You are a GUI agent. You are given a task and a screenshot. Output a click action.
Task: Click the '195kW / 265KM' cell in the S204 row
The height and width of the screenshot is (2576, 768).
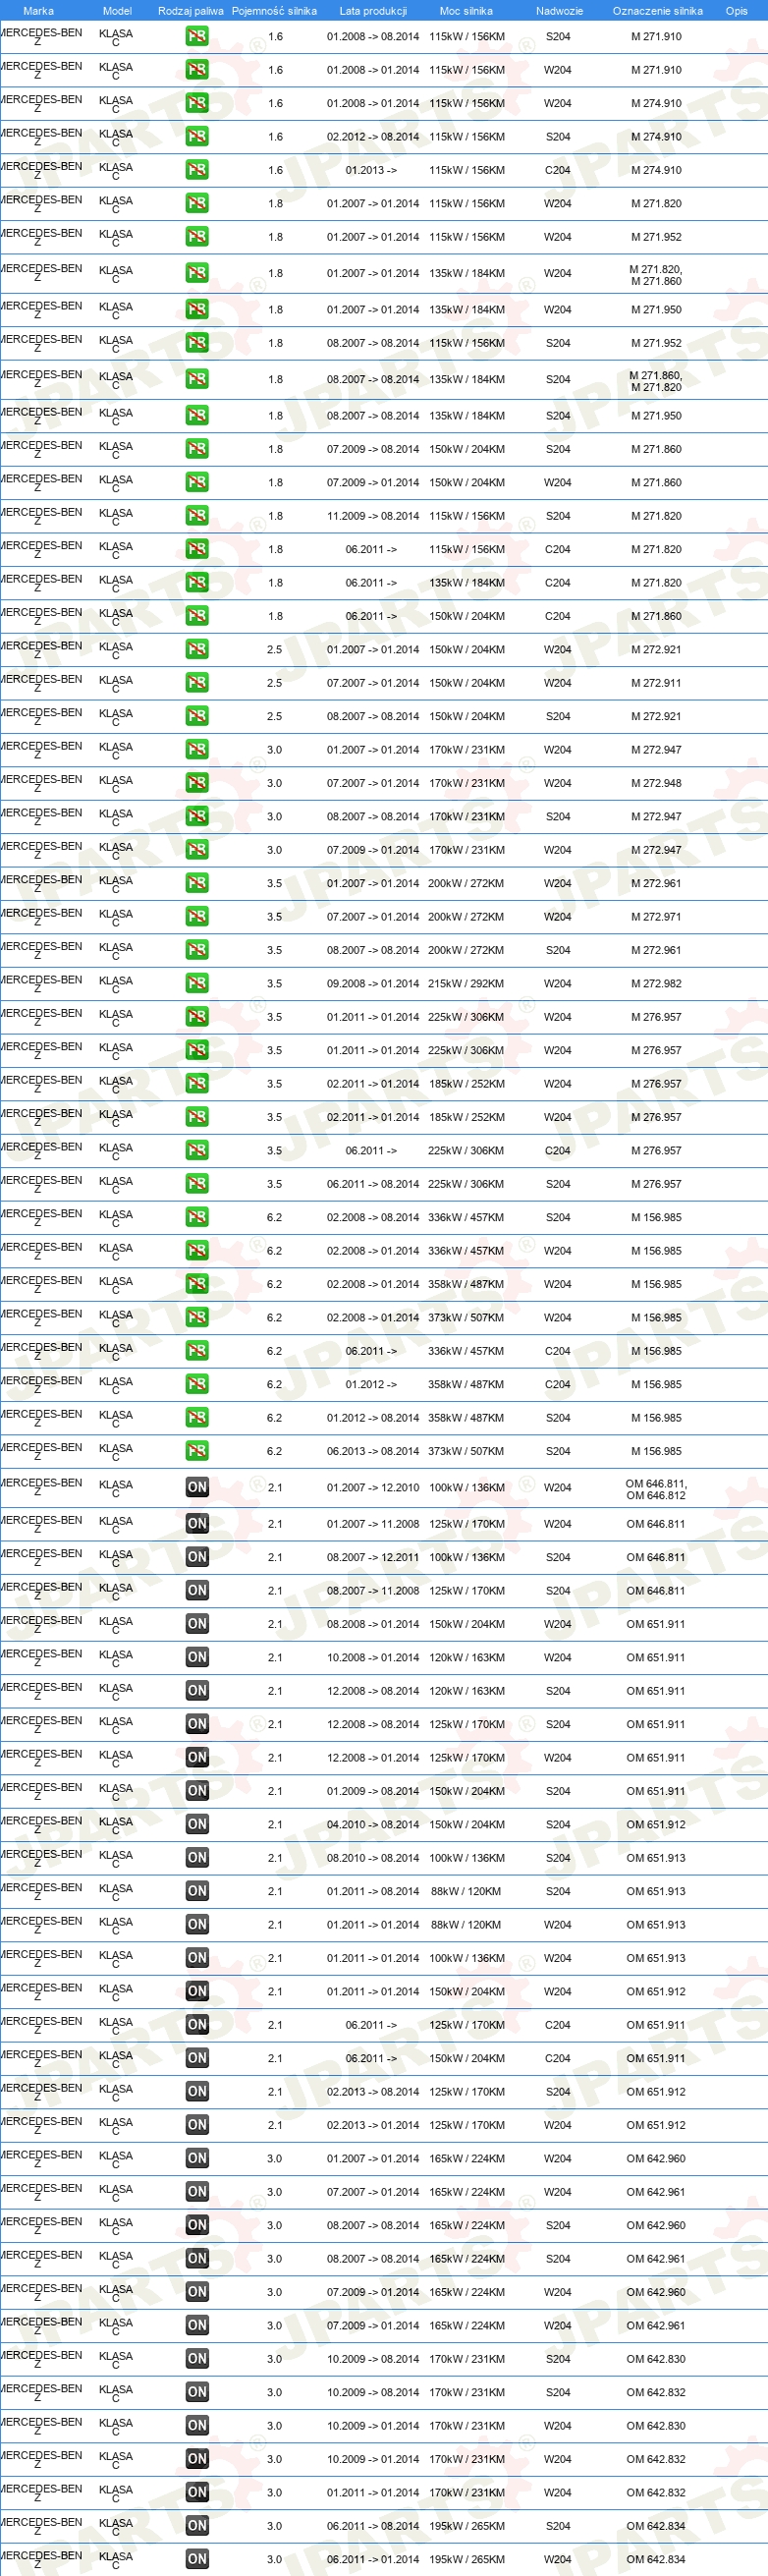466,2526
